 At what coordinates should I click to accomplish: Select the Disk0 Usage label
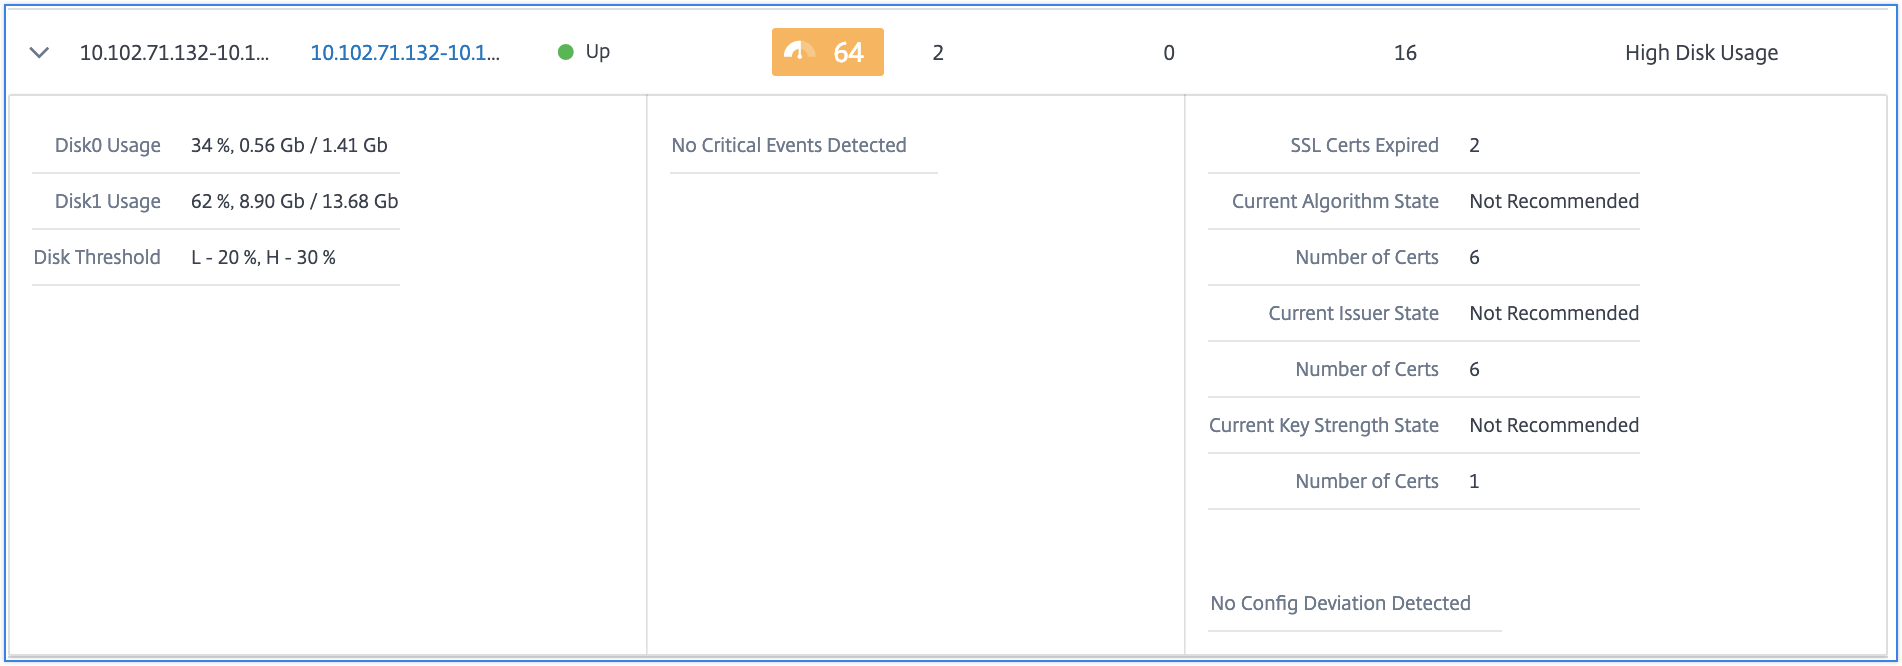(107, 145)
